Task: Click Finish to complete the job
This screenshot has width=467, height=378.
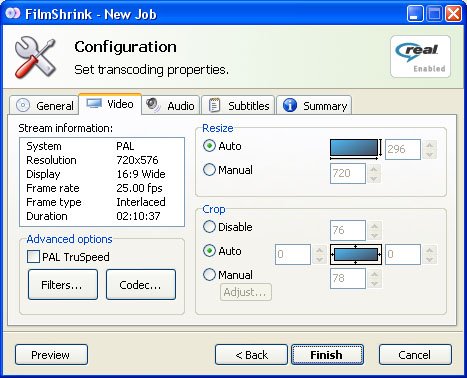Action: point(327,355)
